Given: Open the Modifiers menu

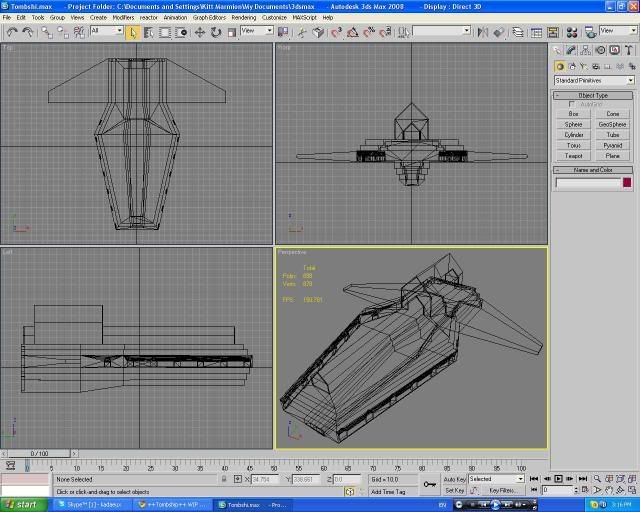Looking at the screenshot, I should click(x=123, y=17).
